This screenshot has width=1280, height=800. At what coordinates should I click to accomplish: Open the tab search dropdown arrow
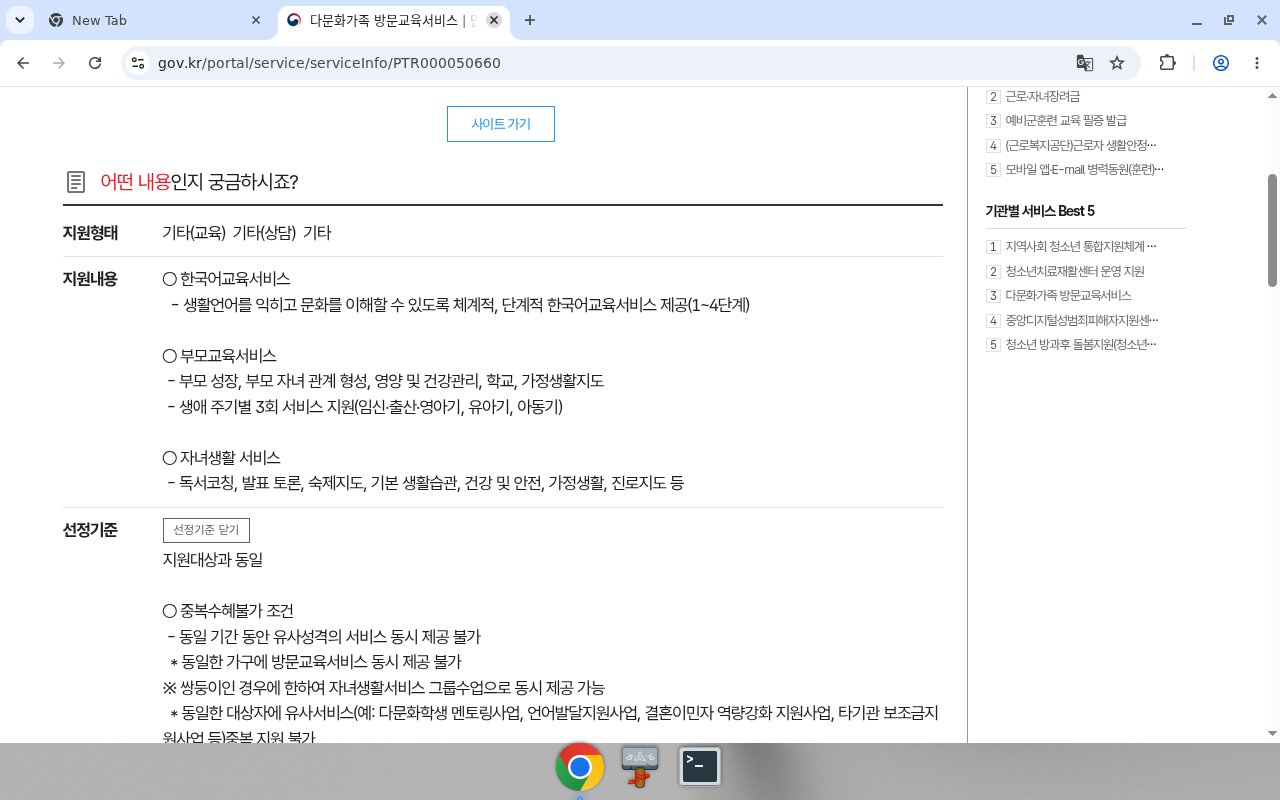(20, 20)
